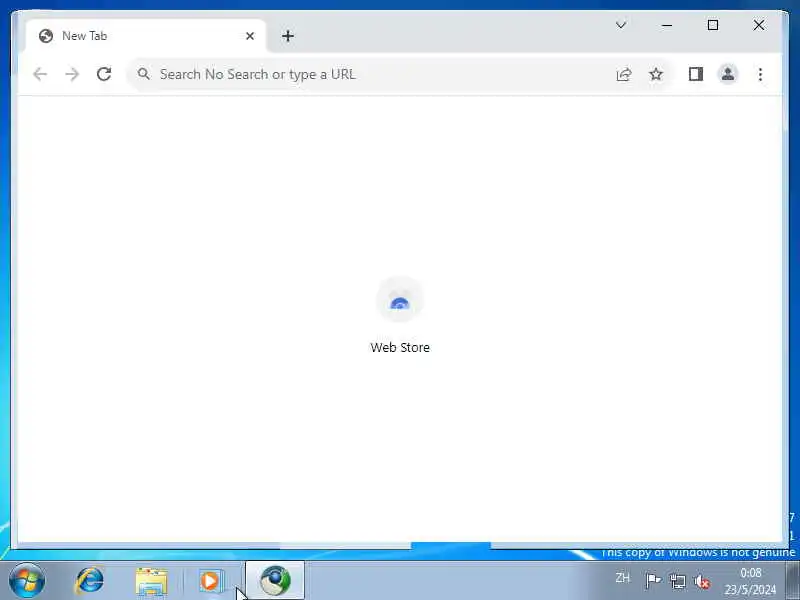The image size is (800, 600).
Task: Click the New Tab globe favicon
Action: coord(46,36)
